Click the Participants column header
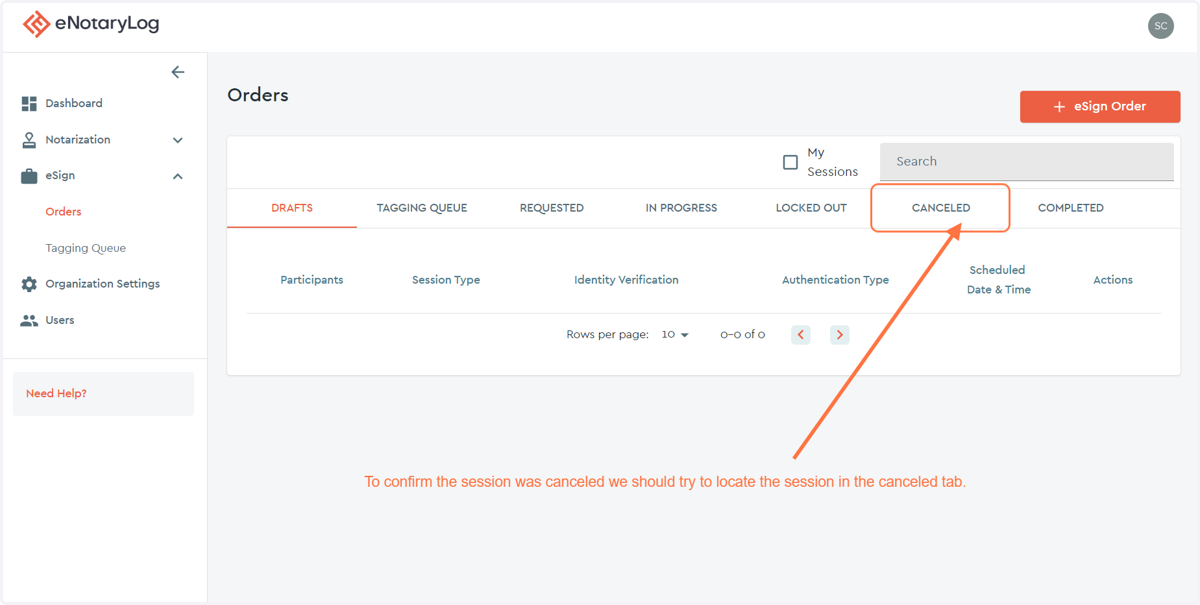1200x605 pixels. [x=312, y=280]
